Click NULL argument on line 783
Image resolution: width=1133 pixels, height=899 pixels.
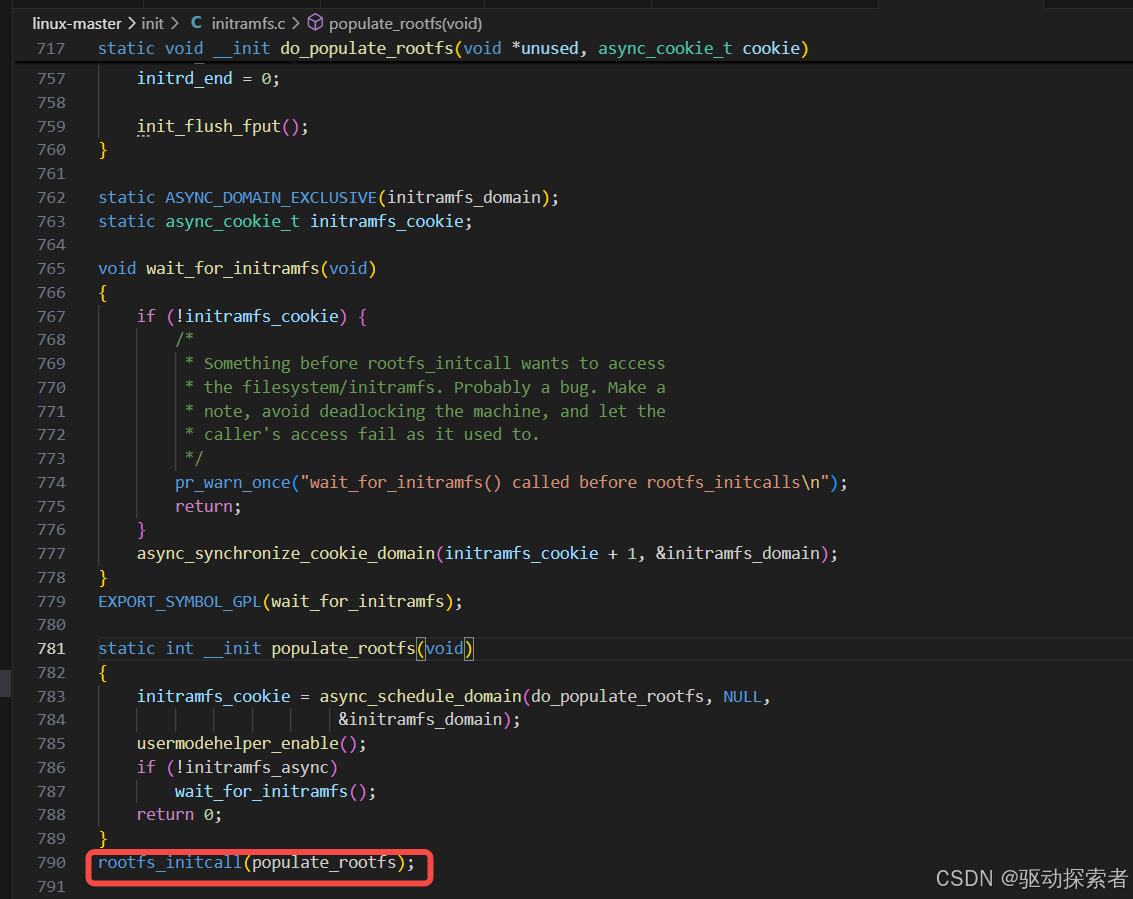point(742,696)
